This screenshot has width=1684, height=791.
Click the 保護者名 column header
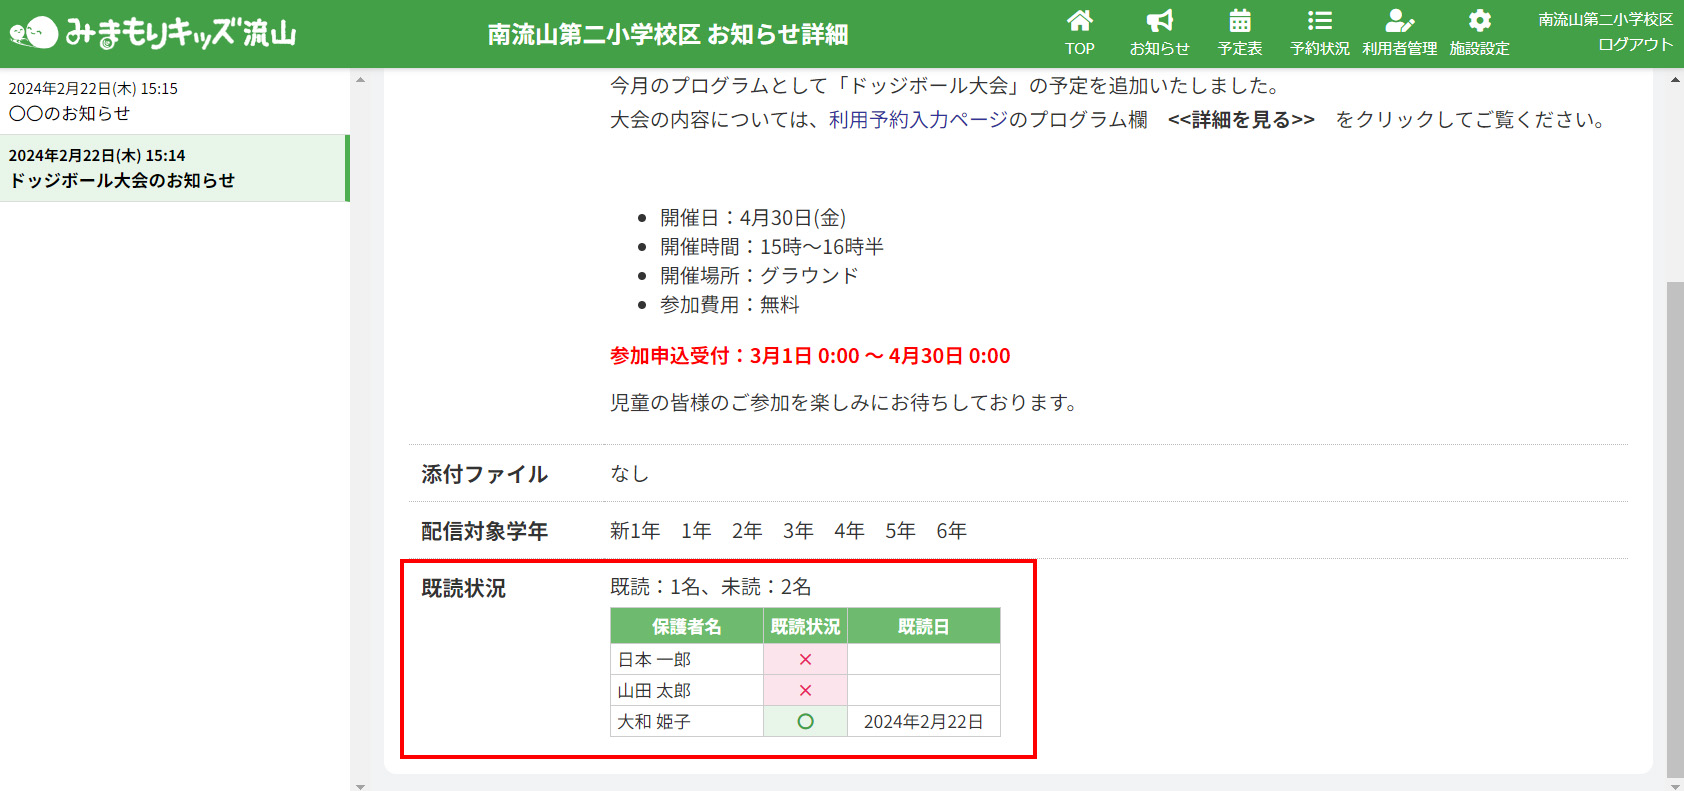[686, 626]
